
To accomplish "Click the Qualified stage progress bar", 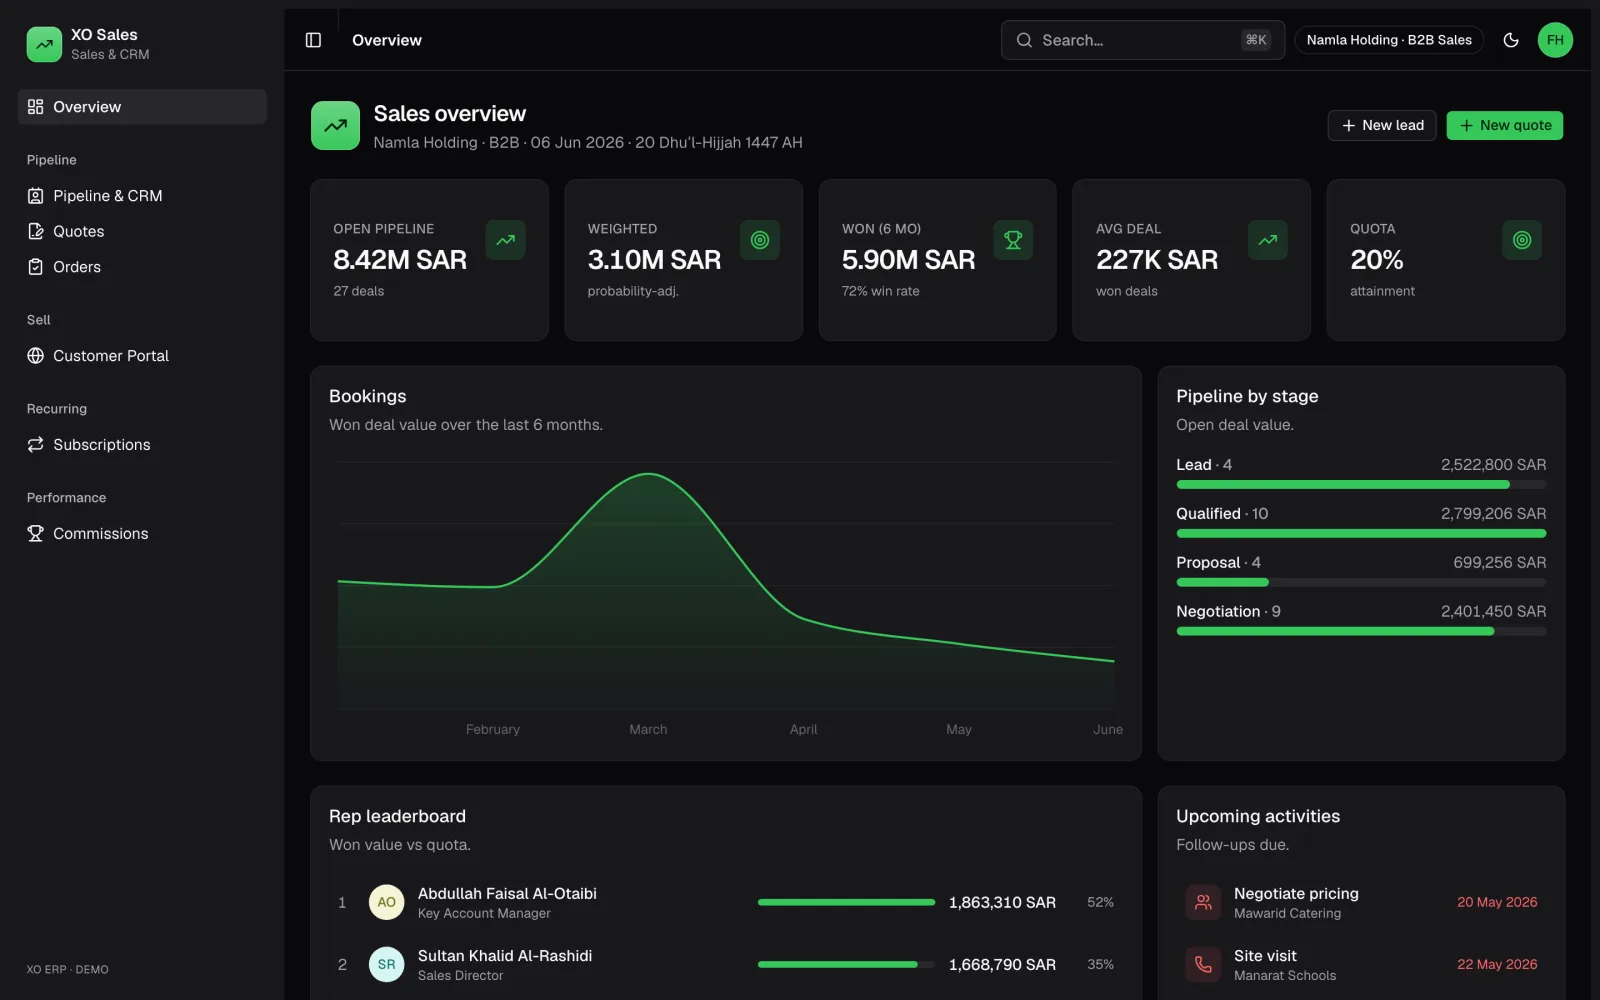I will tap(1361, 534).
